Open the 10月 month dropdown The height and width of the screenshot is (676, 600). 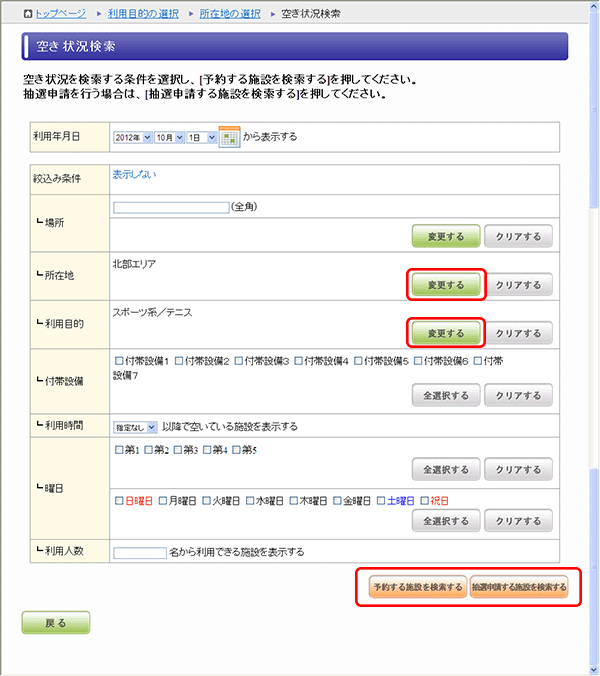[169, 138]
